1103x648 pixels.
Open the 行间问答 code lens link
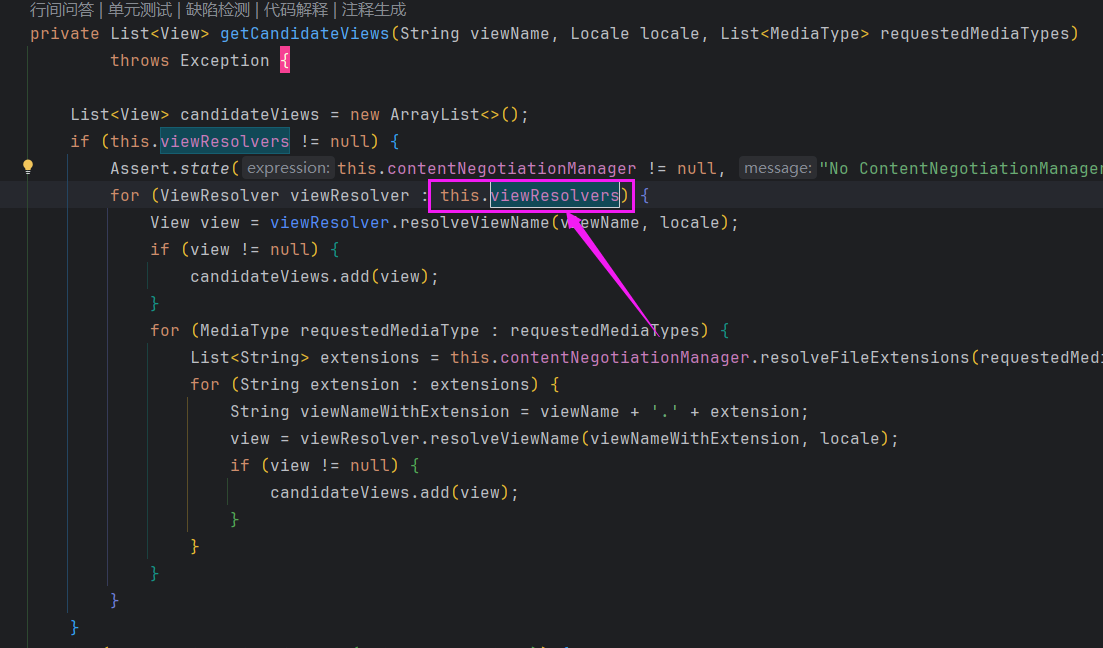pyautogui.click(x=61, y=10)
